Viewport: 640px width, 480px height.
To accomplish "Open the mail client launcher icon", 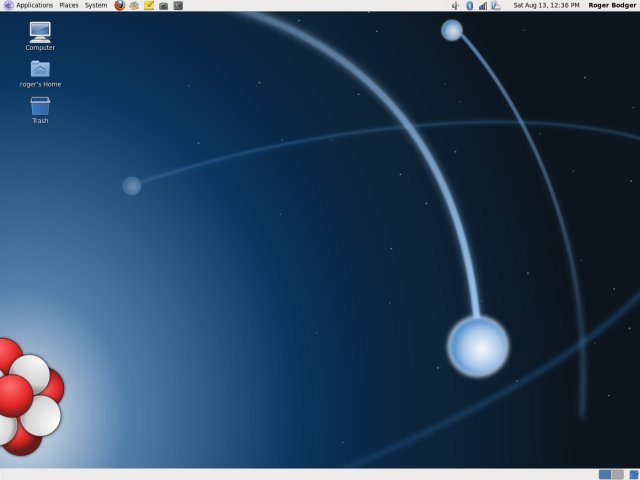I will (134, 5).
